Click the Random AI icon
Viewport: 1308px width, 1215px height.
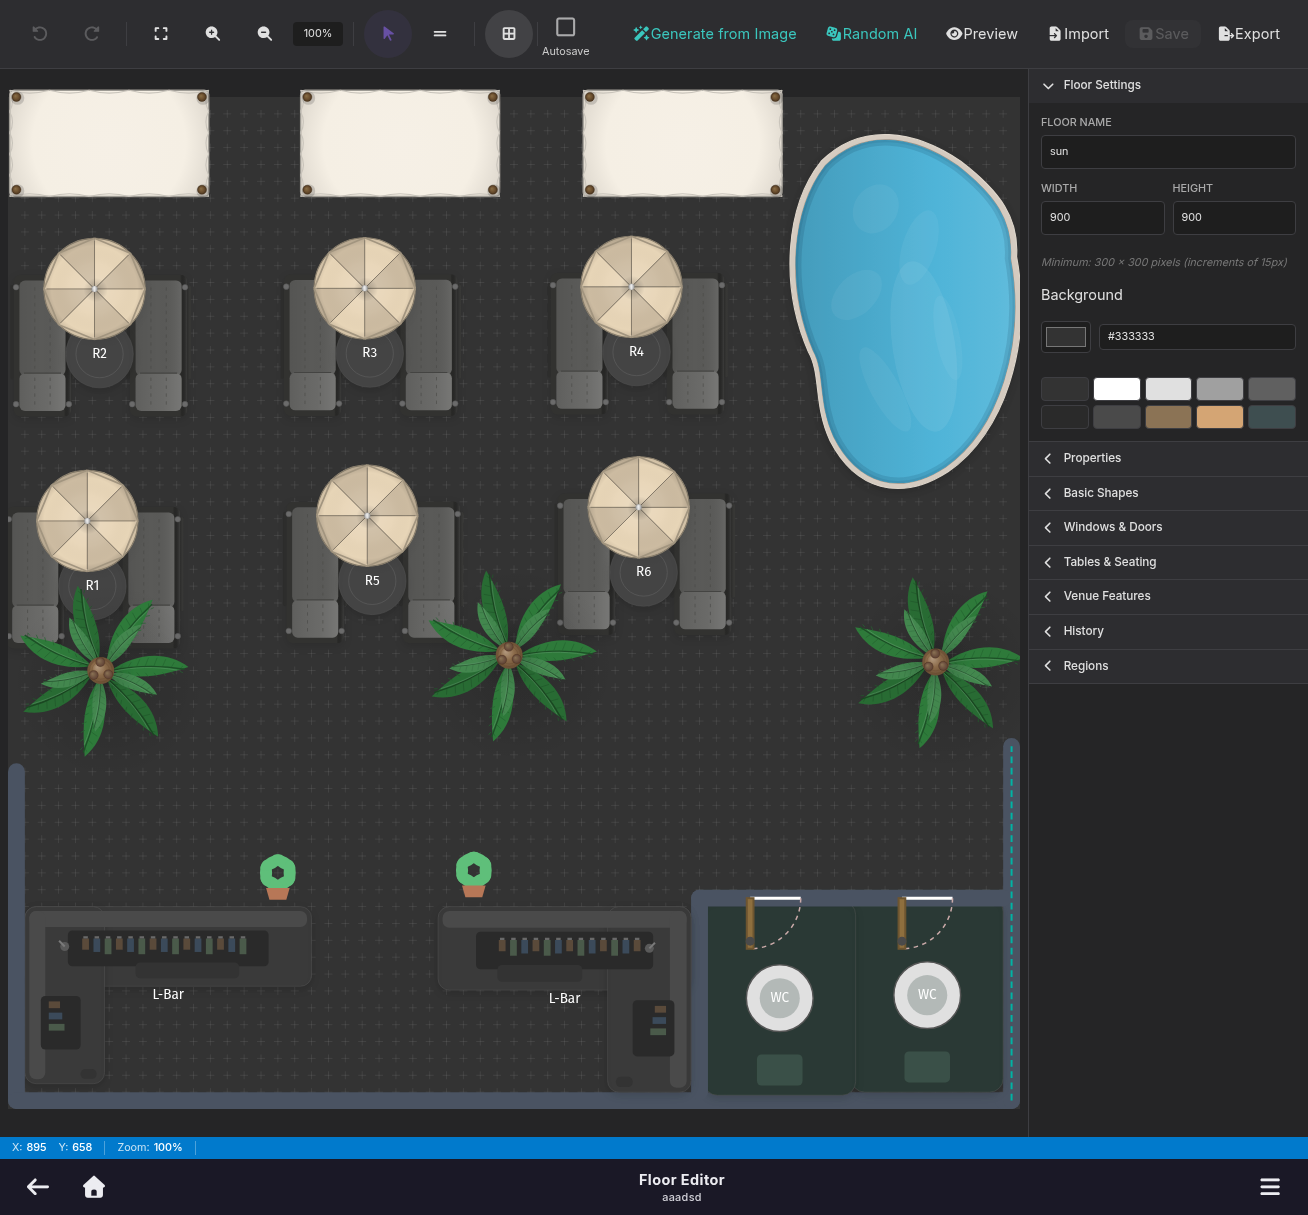click(871, 33)
